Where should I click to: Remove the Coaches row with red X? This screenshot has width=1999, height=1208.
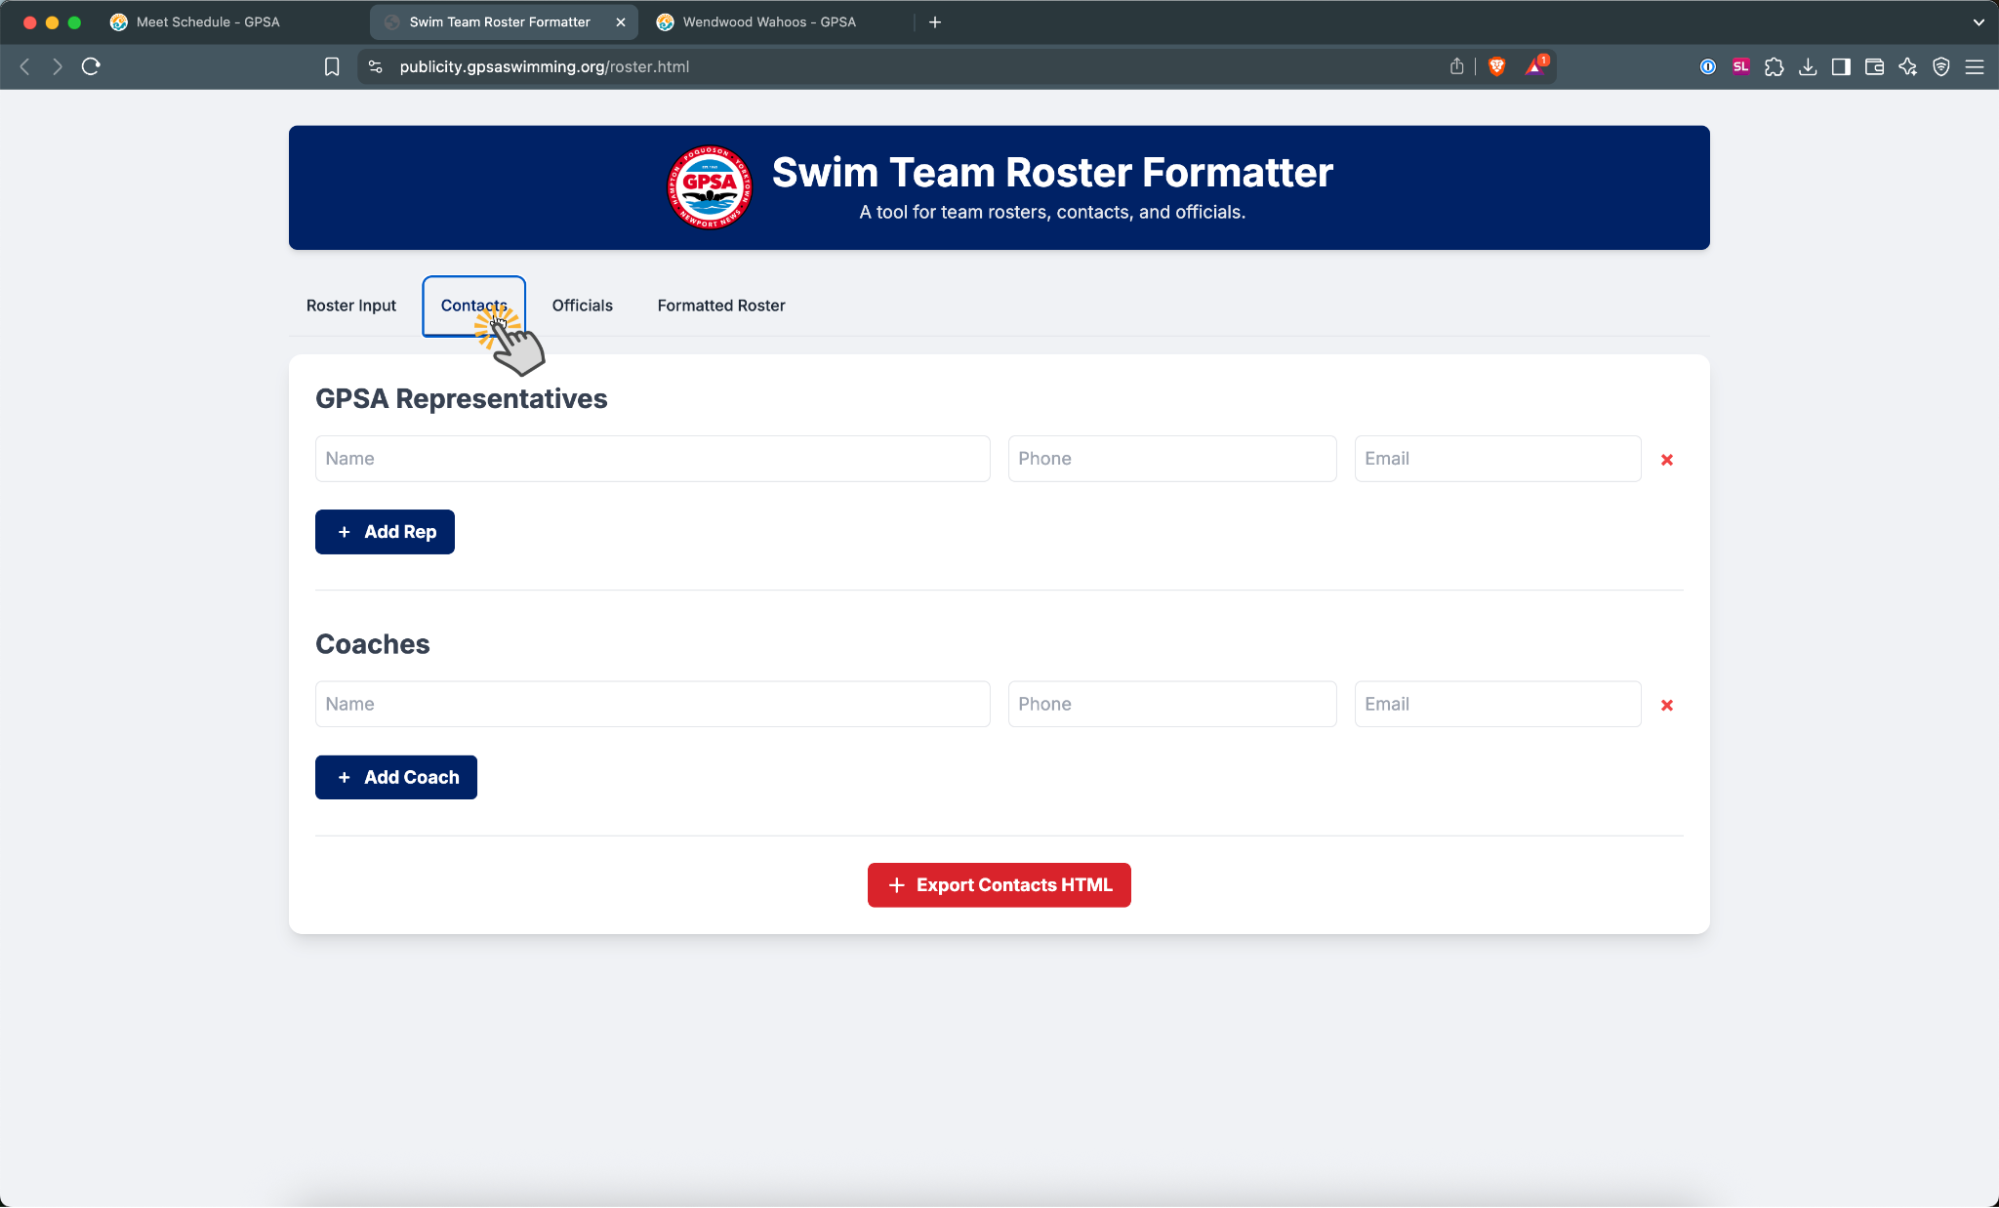[x=1666, y=705]
